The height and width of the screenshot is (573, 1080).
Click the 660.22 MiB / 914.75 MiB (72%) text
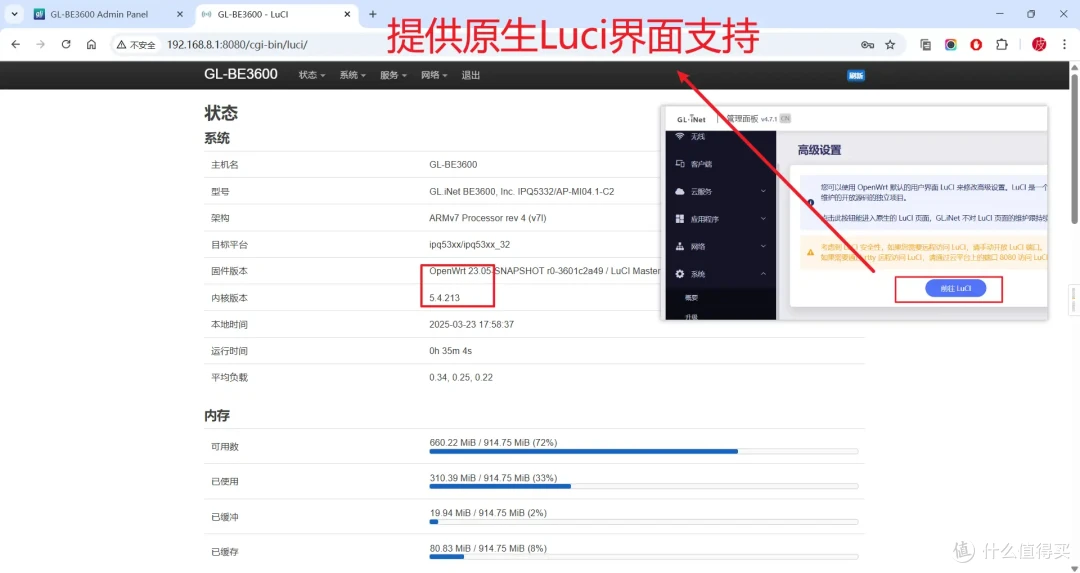point(493,443)
